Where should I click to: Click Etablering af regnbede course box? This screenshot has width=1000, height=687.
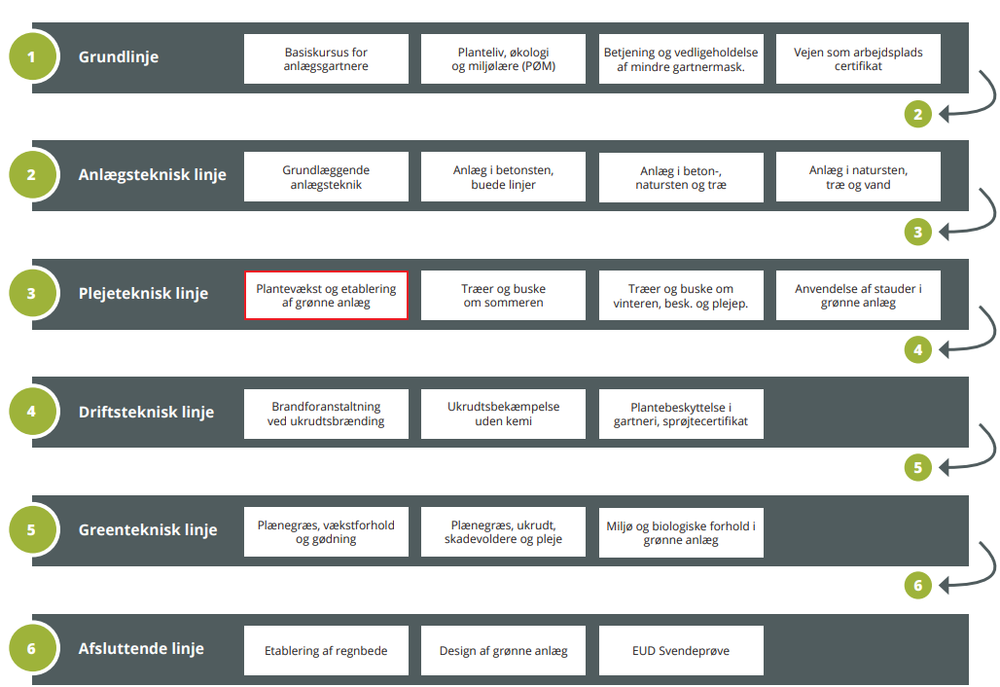tap(326, 651)
